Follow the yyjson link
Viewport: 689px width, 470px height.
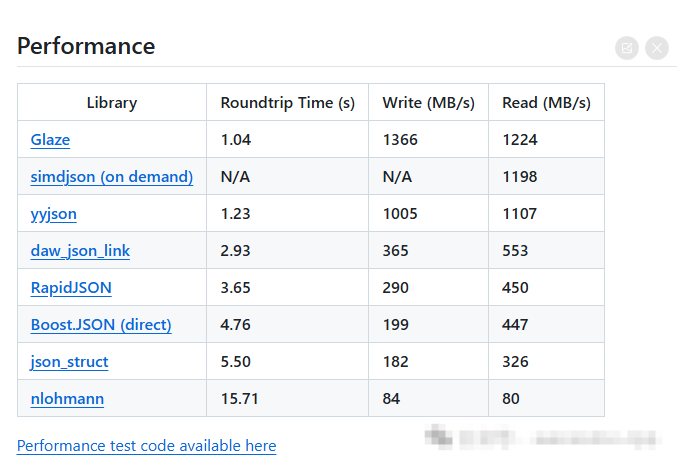point(54,214)
